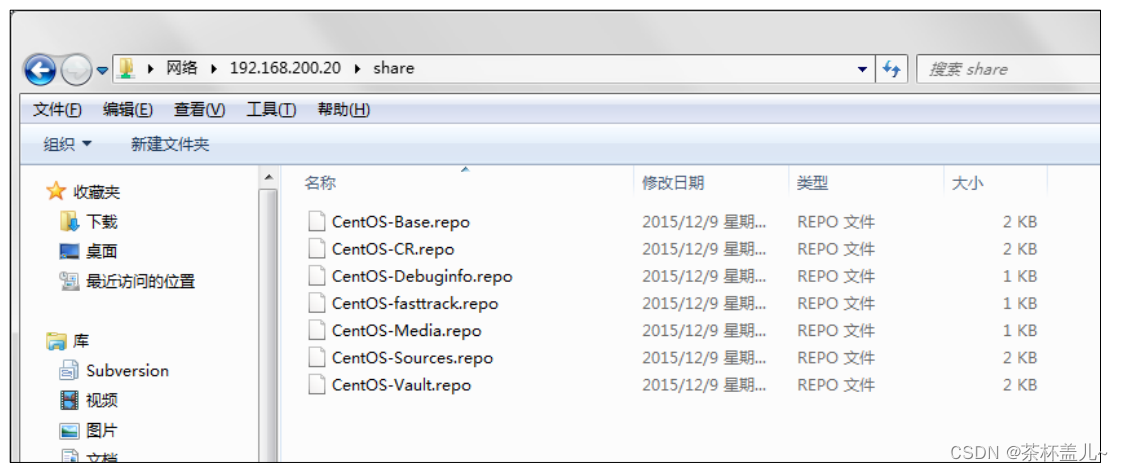
Task: Select the 192.168.200.20 breadcrumb
Action: [285, 68]
